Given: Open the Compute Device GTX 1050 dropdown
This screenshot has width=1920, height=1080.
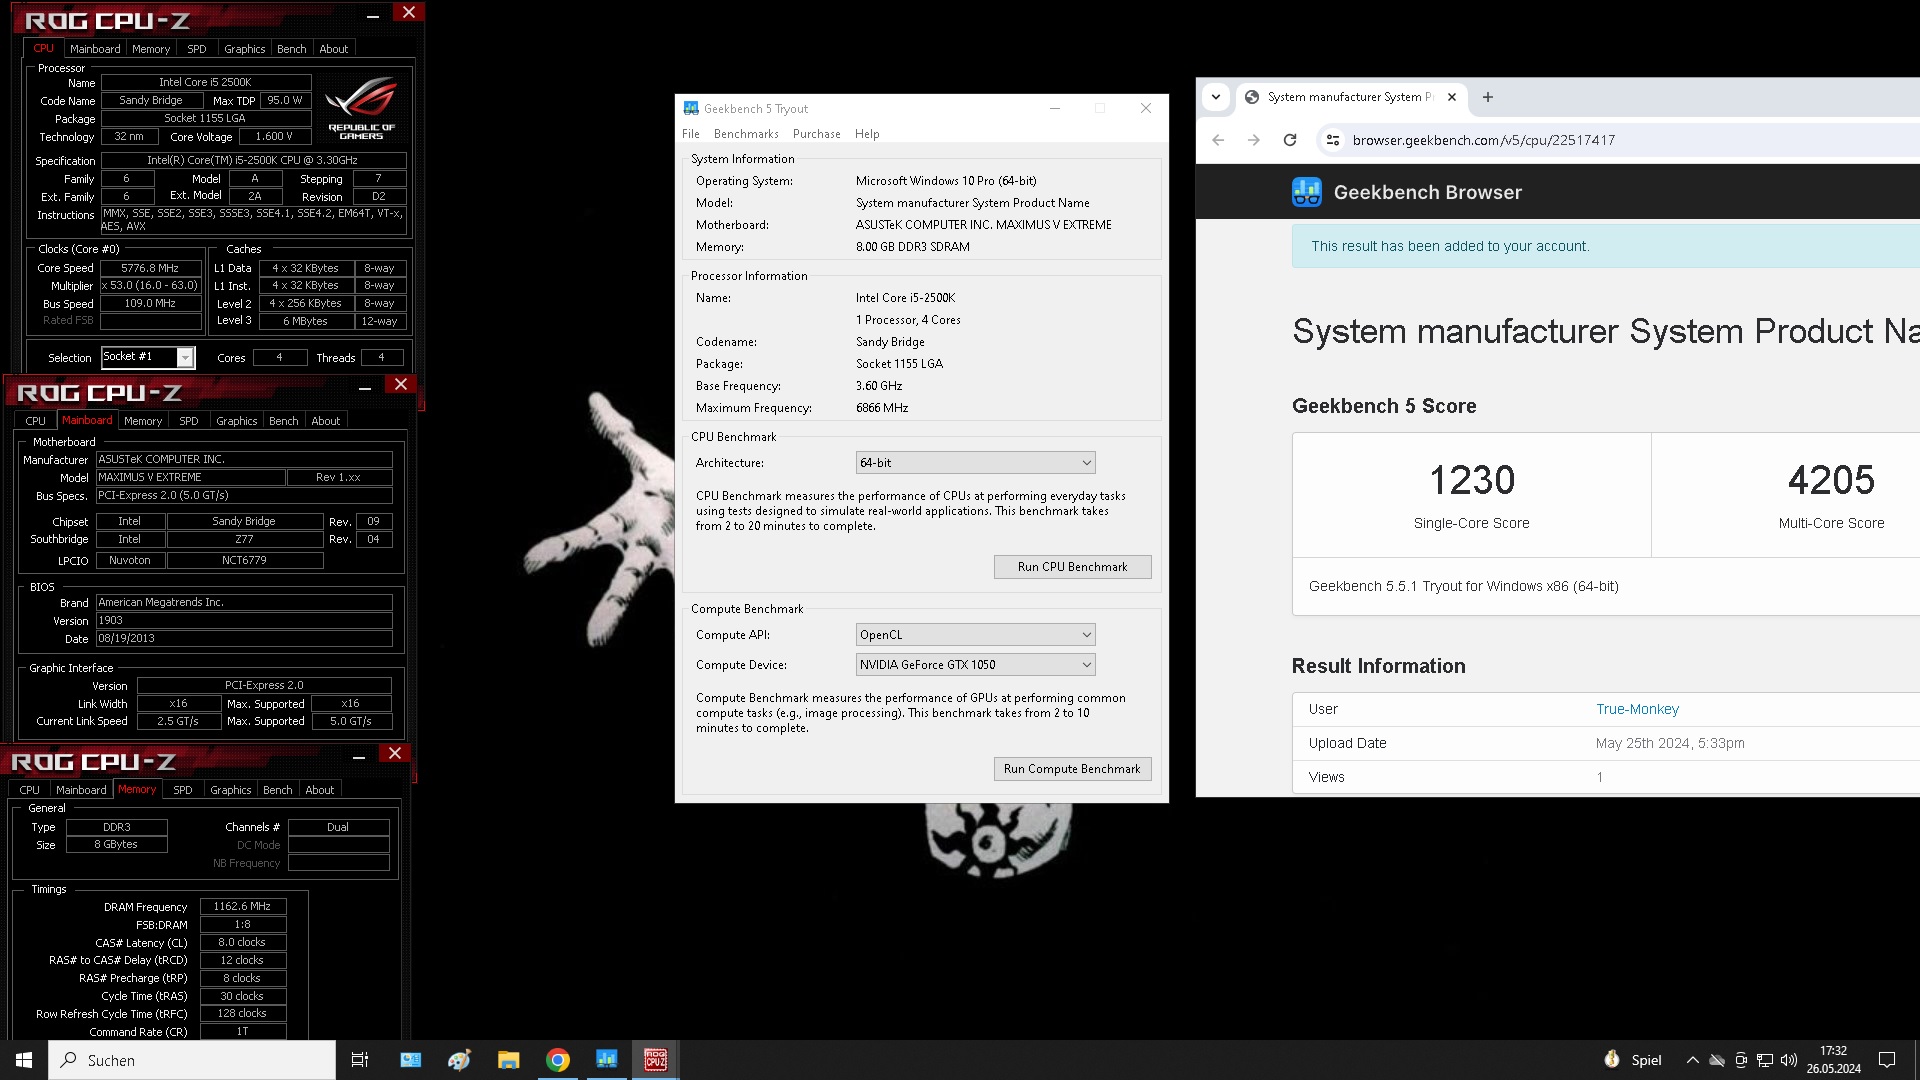Looking at the screenshot, I should 975,665.
